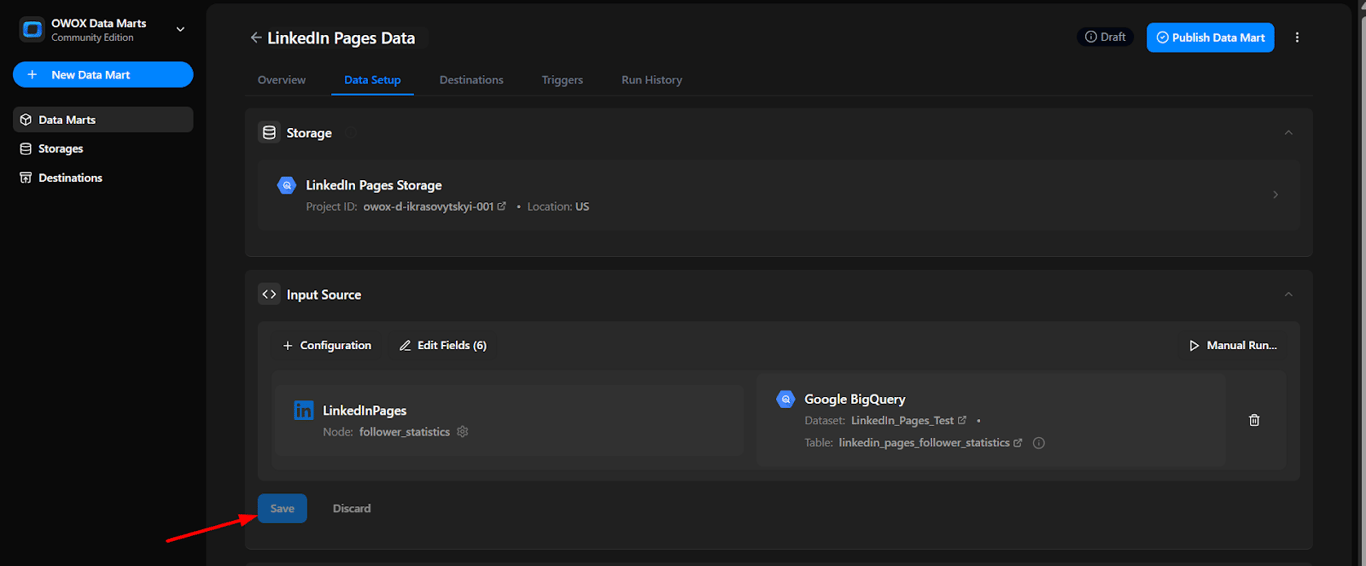Image resolution: width=1366 pixels, height=566 pixels.
Task: Click the Draft status badge
Action: (x=1105, y=37)
